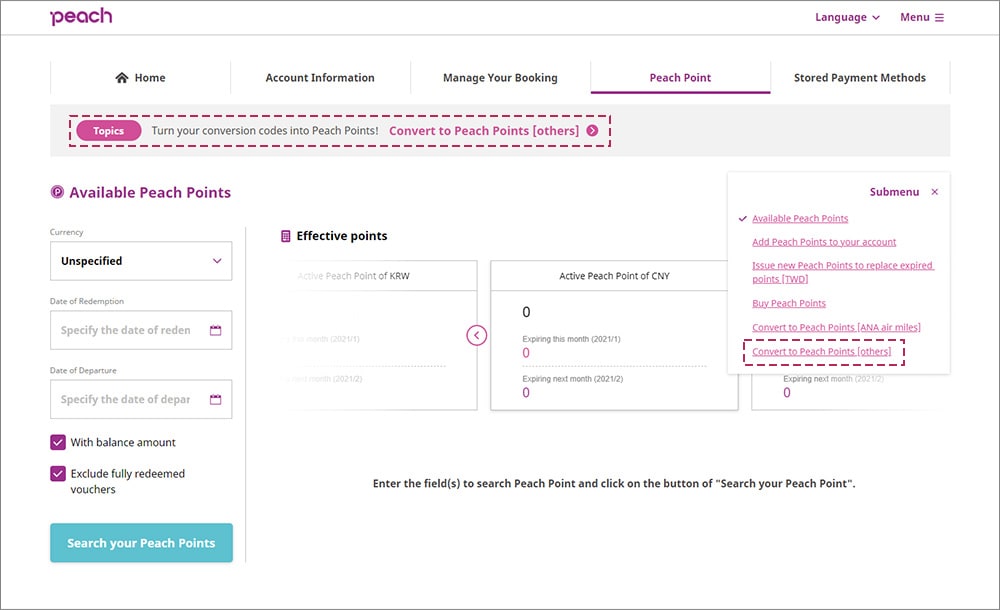
Task: Open Convert to Peach Points [ANA air miles]
Action: 836,327
